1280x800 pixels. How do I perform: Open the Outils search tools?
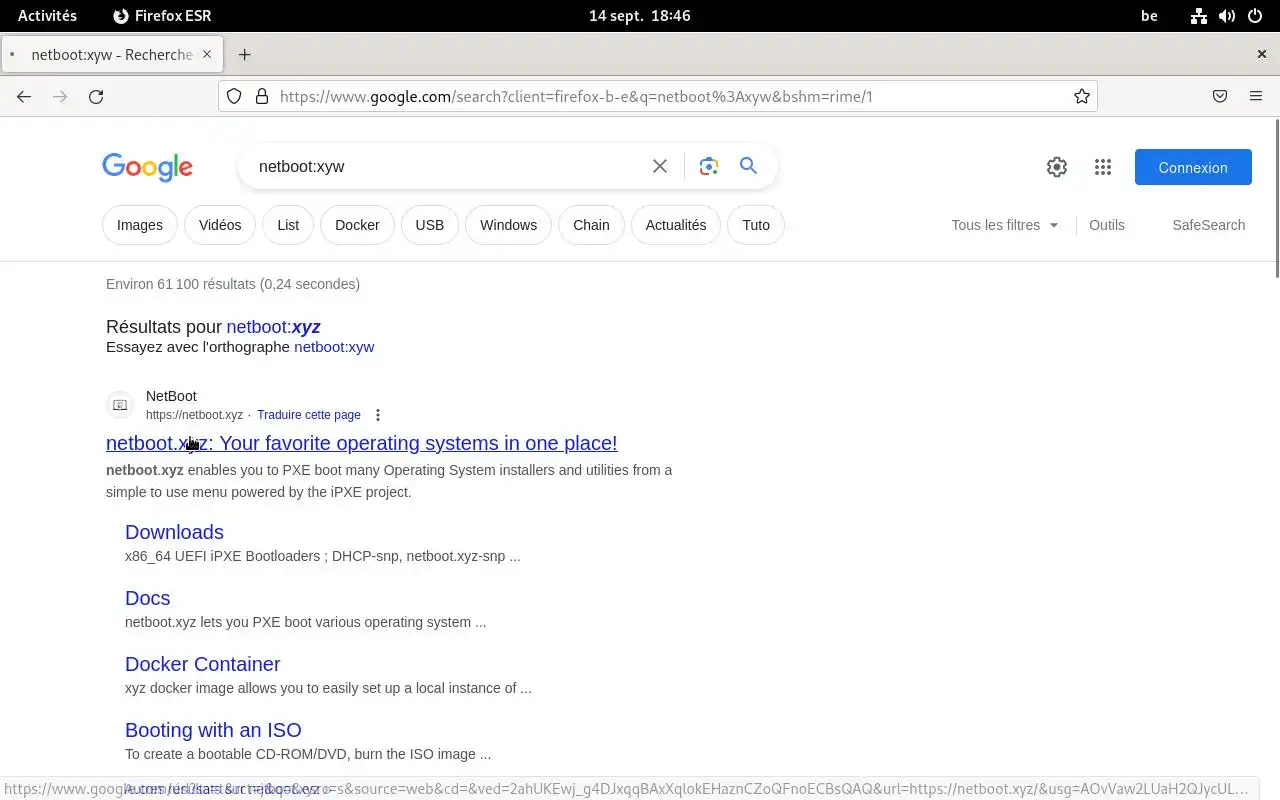tap(1107, 225)
